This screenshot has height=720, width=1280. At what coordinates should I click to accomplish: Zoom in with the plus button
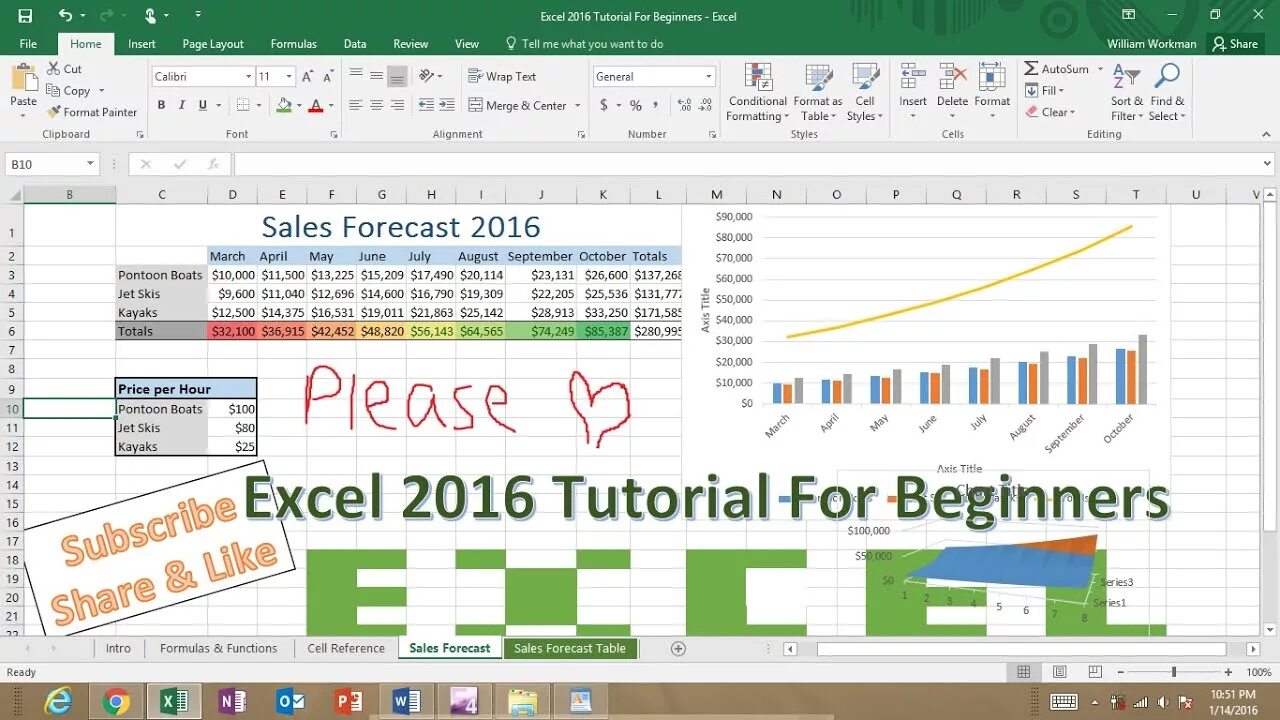click(x=1227, y=673)
